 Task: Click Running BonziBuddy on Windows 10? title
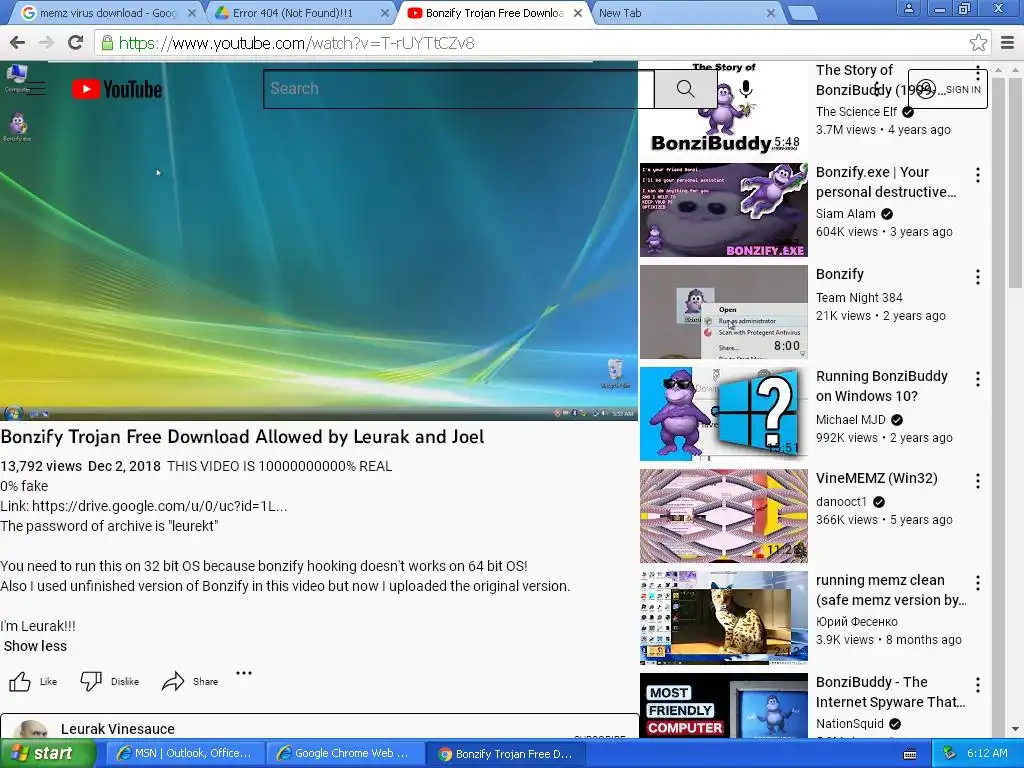[x=881, y=386]
